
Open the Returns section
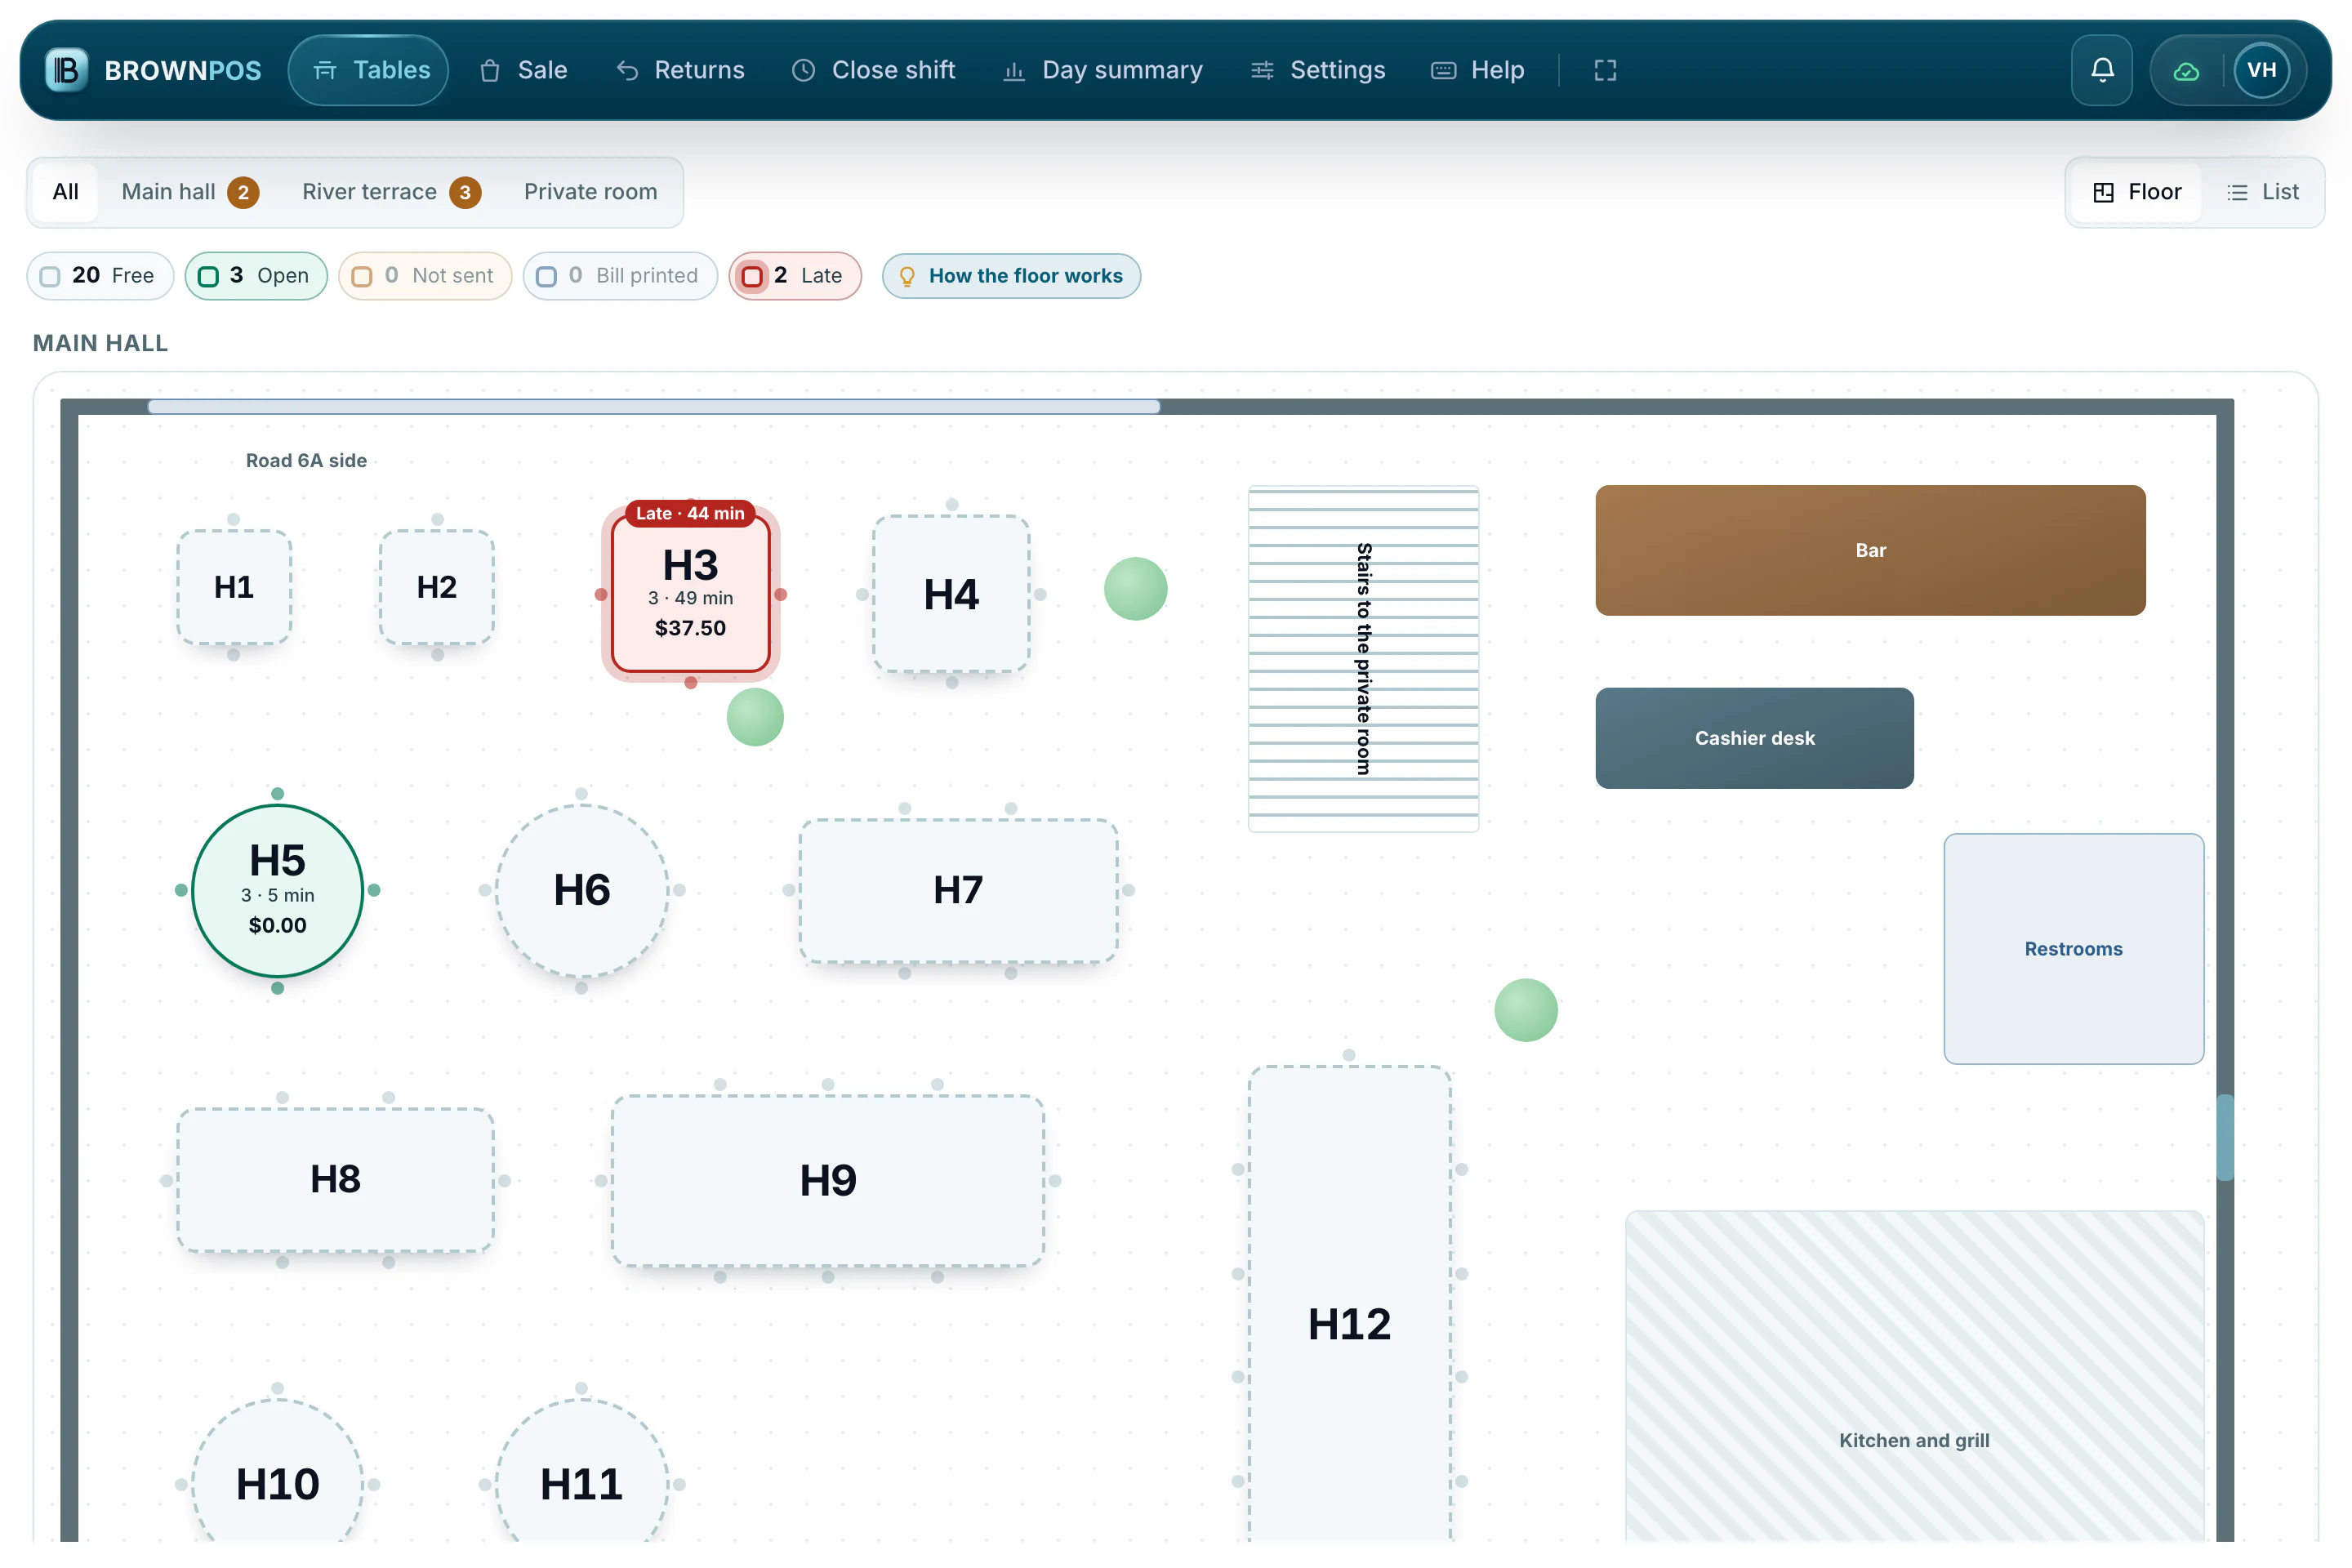680,70
